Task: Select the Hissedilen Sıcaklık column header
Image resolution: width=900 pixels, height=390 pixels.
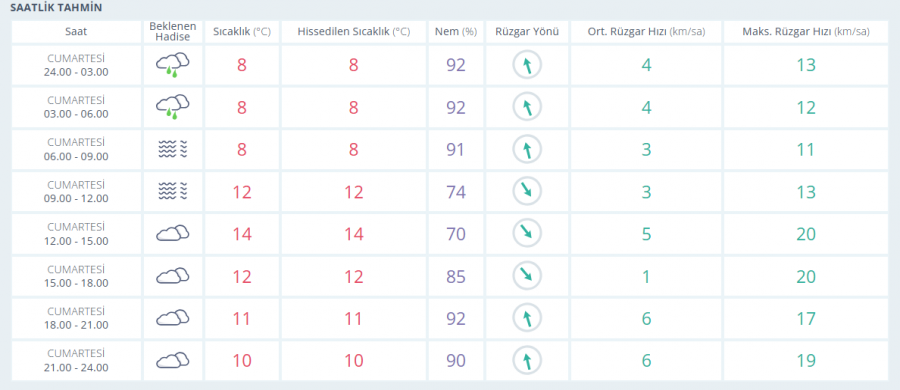Action: pos(354,32)
